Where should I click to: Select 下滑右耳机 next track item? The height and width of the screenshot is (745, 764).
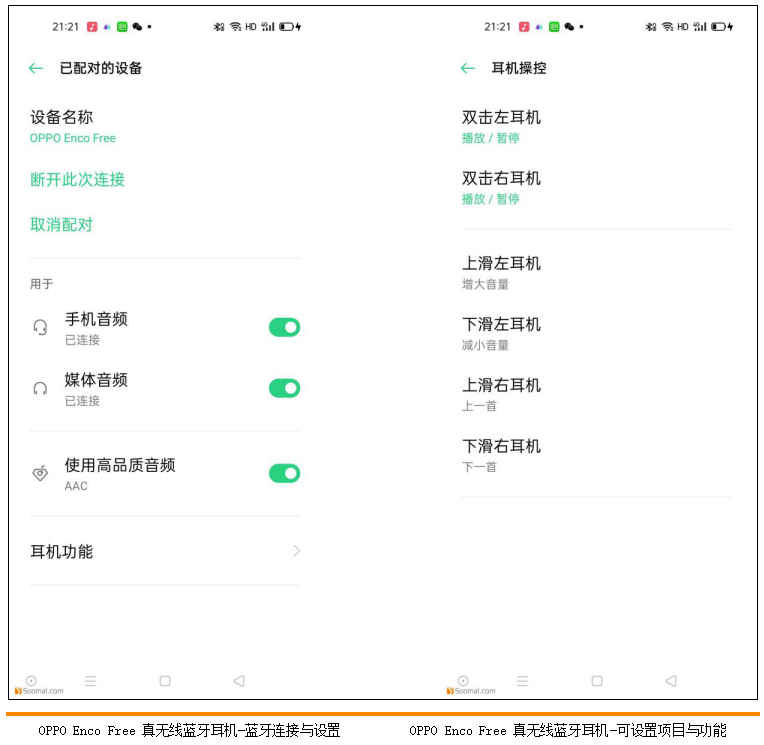[x=597, y=456]
